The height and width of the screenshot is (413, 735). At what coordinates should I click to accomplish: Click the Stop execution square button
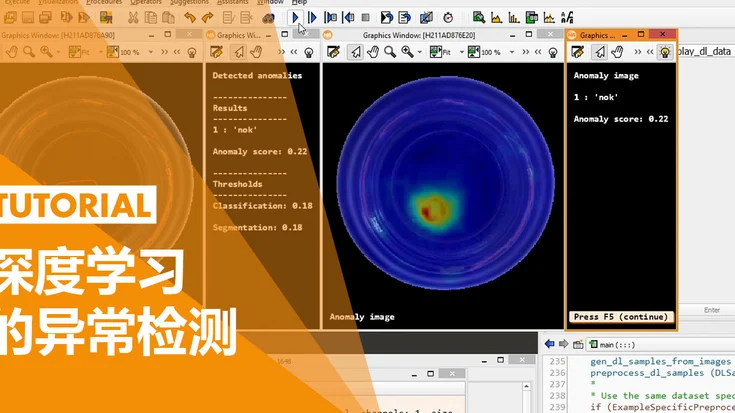(x=365, y=17)
